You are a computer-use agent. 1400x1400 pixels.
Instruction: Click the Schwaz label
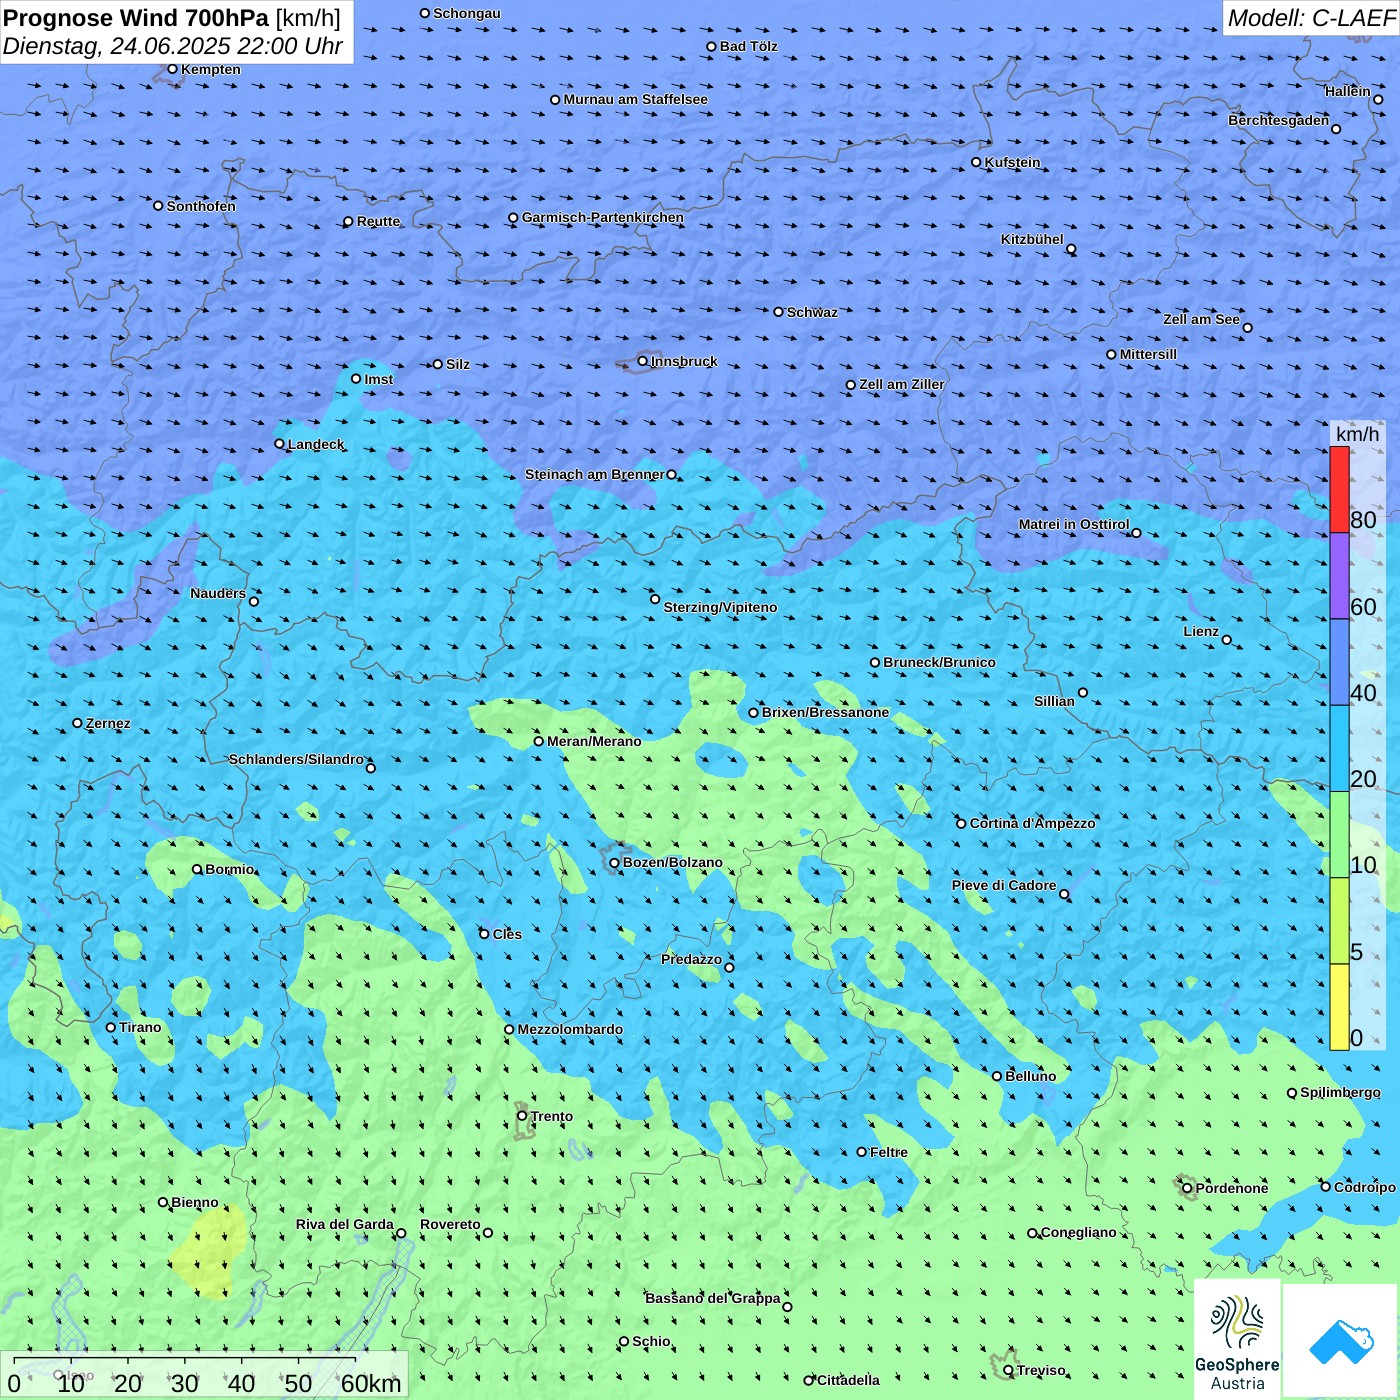(812, 312)
